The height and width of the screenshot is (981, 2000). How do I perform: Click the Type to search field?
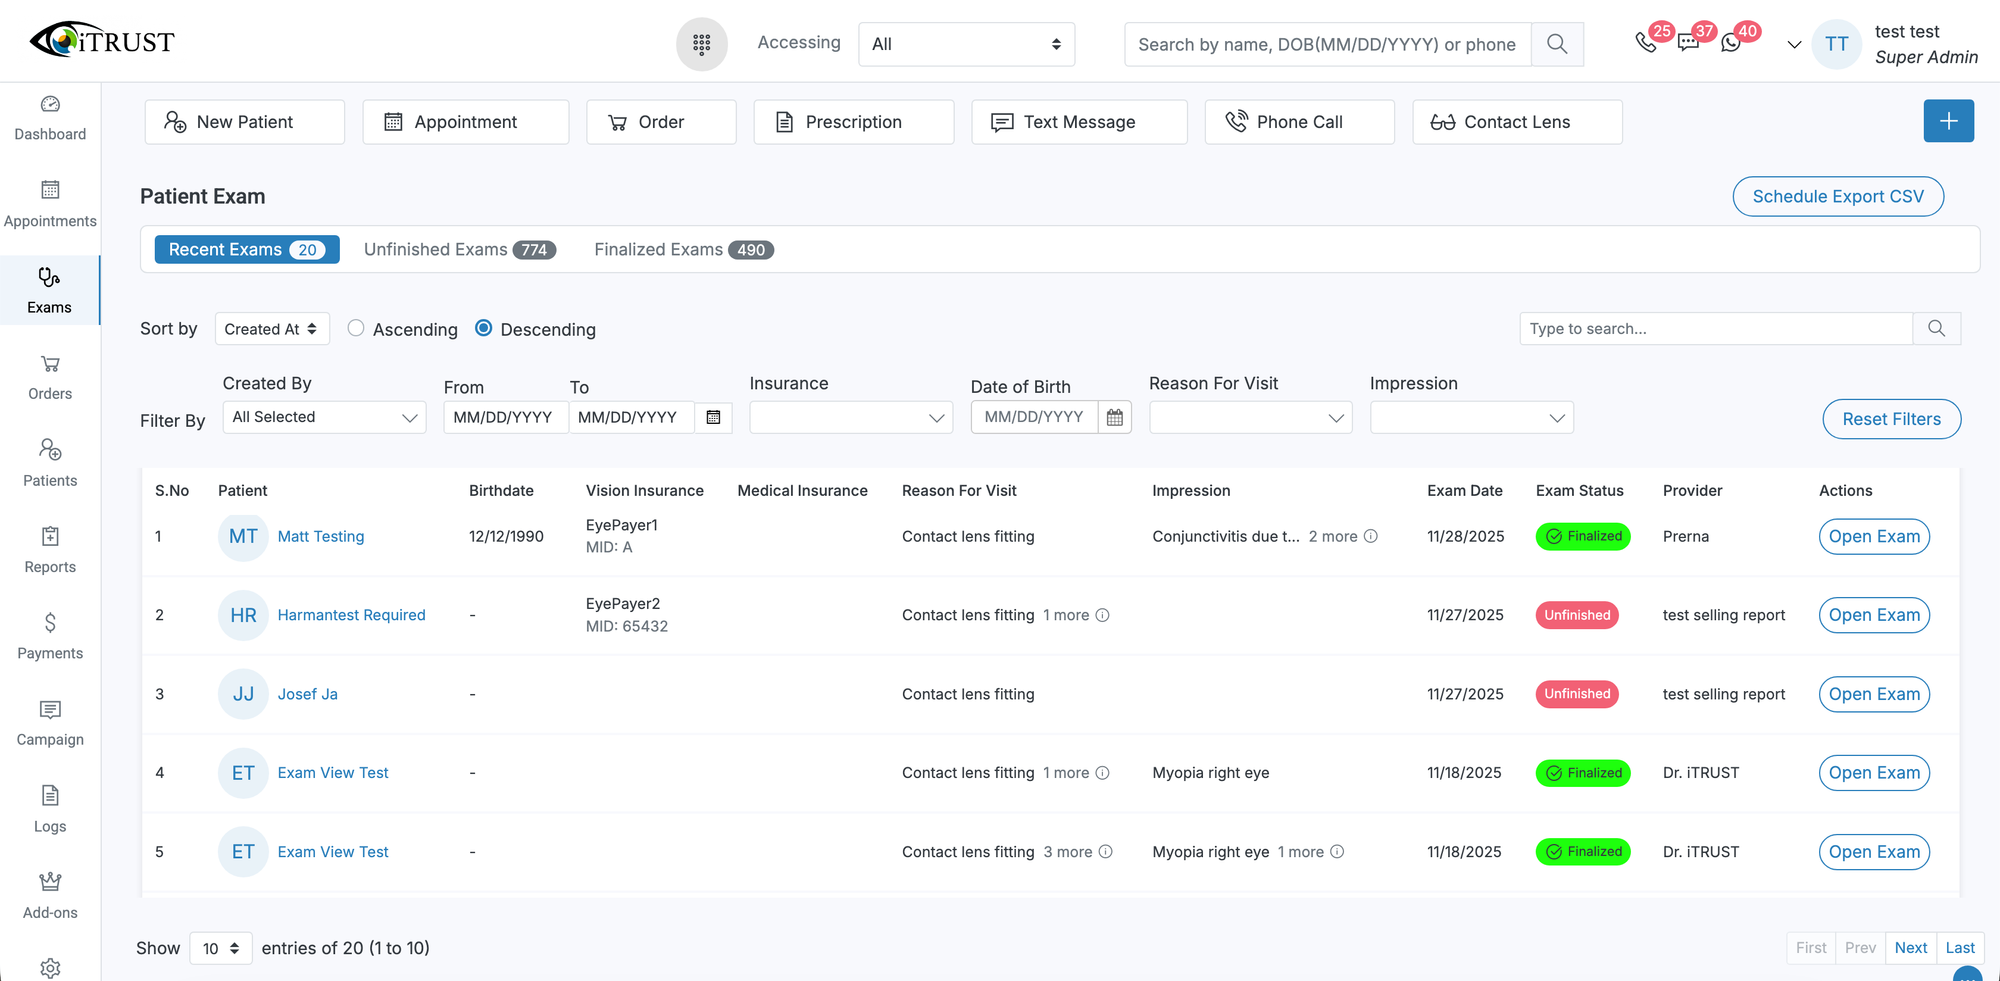coord(1715,329)
